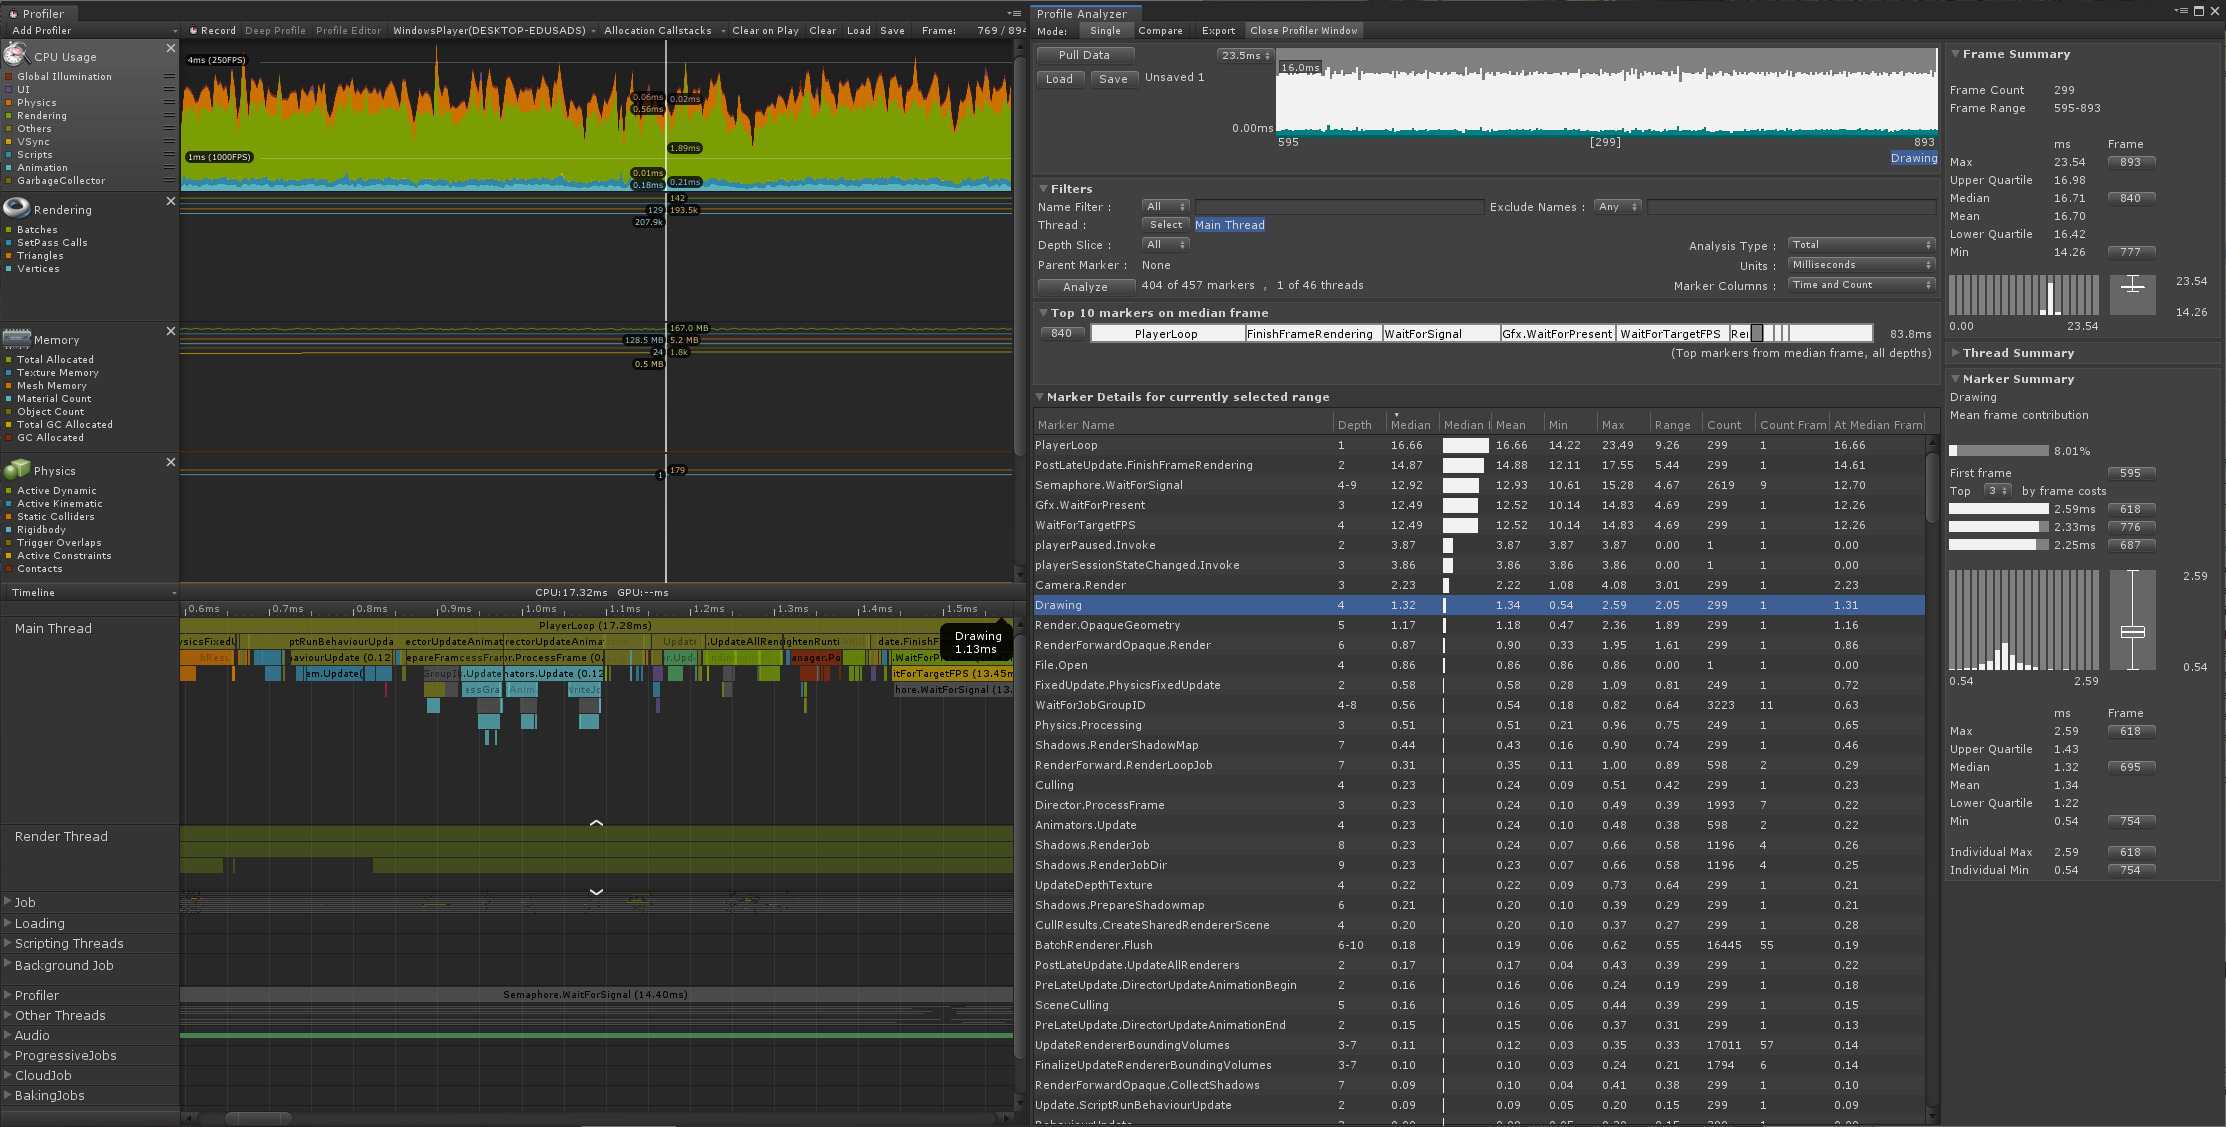
Task: Toggle the VSync series in the CPU chart
Action: [33, 141]
